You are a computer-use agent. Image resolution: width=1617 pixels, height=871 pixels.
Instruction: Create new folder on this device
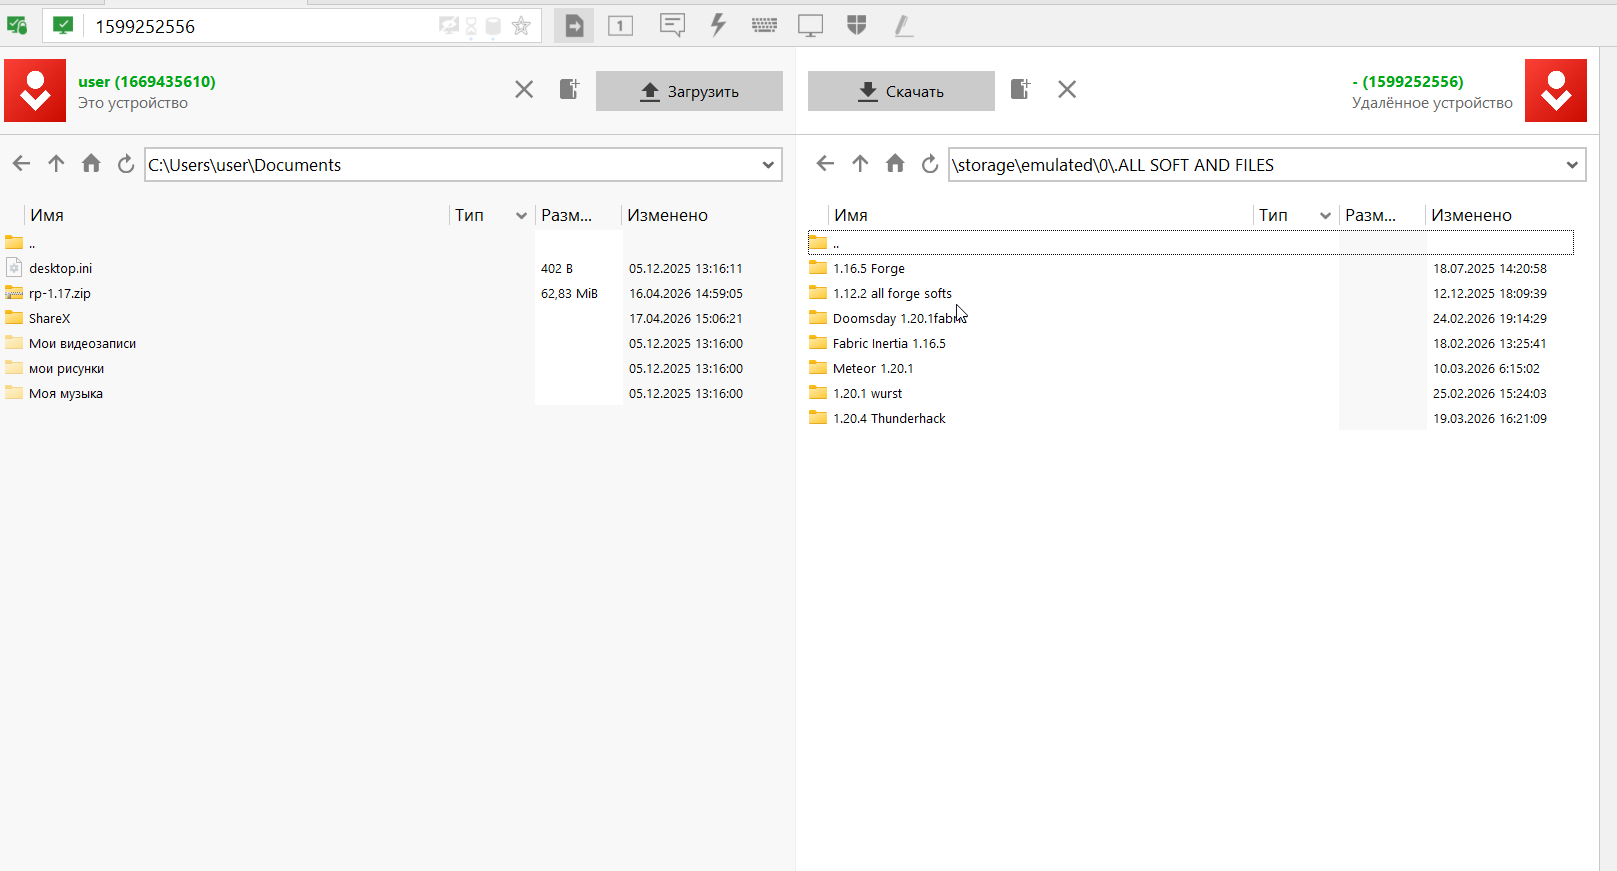pos(569,89)
